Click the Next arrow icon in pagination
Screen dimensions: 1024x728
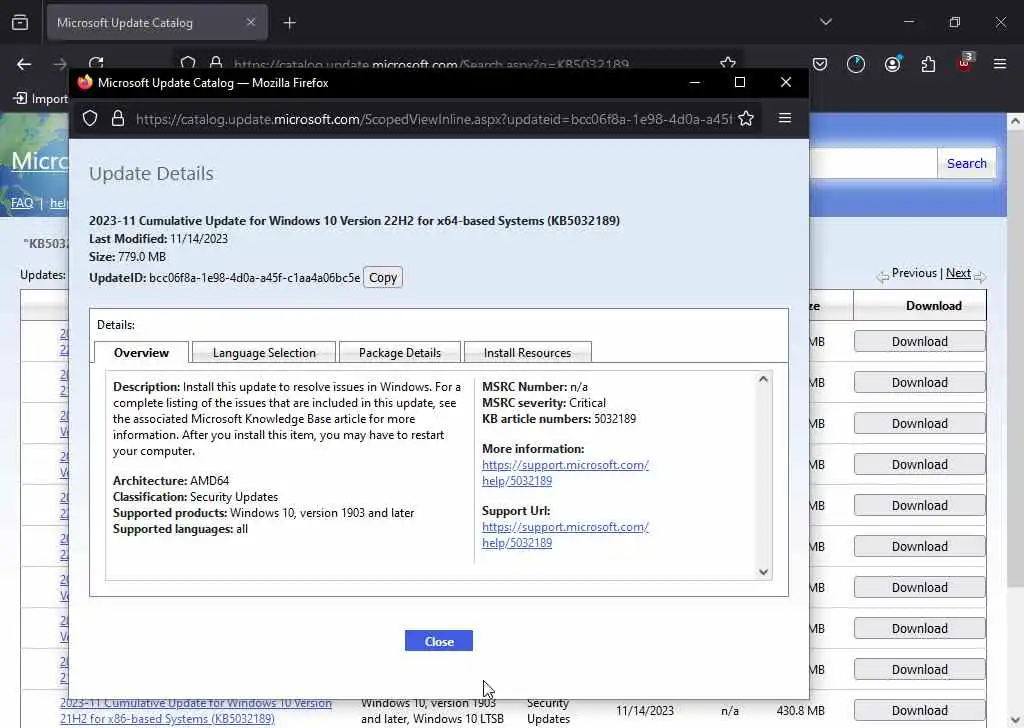pyautogui.click(x=980, y=276)
